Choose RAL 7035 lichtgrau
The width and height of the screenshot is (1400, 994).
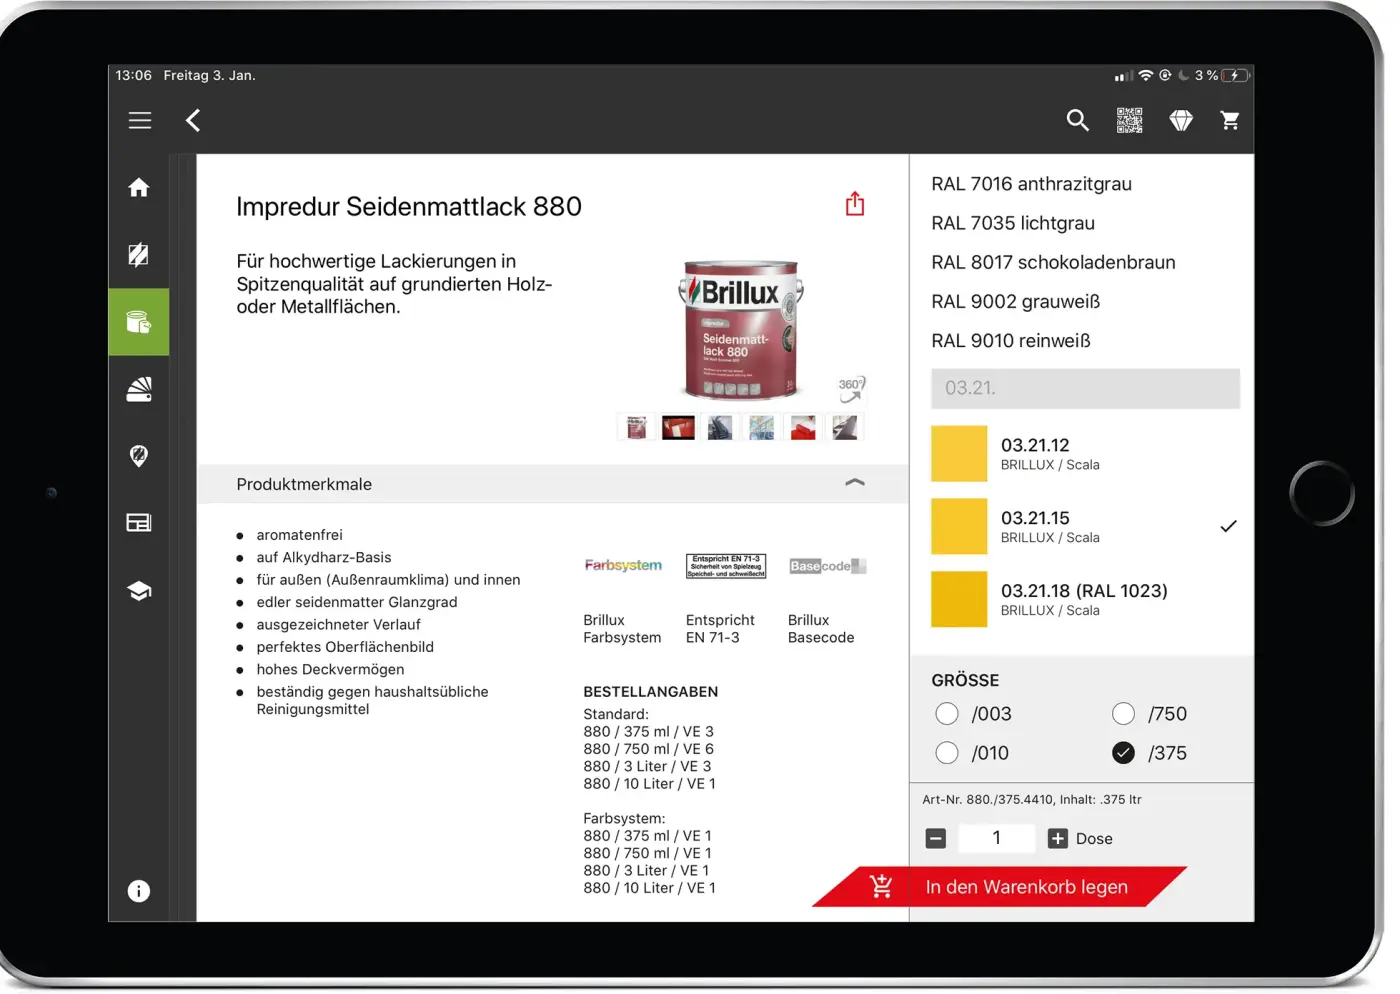pyautogui.click(x=1013, y=223)
